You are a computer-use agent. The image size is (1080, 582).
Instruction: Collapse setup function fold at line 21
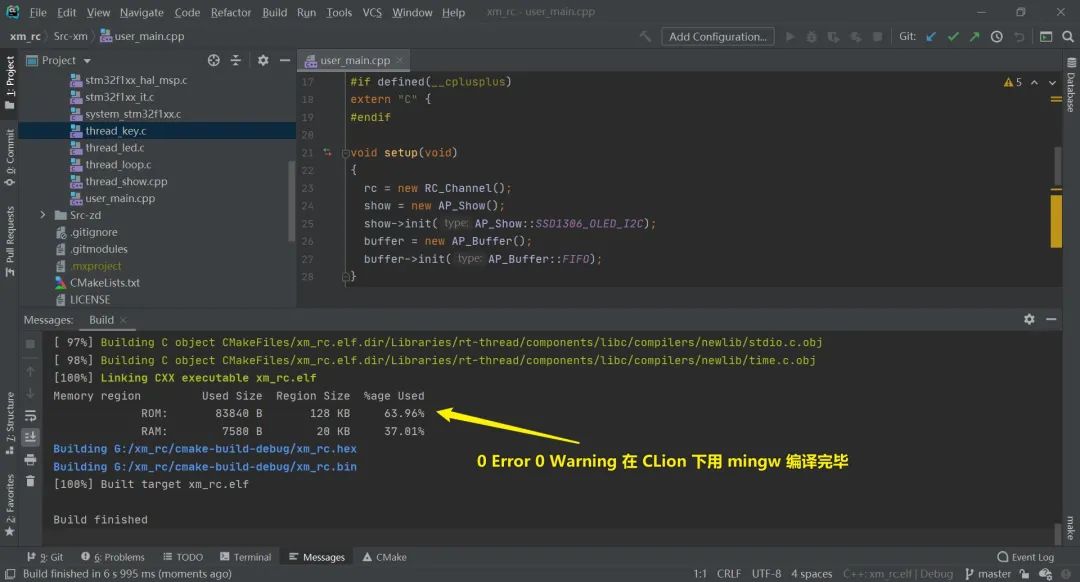pyautogui.click(x=346, y=153)
